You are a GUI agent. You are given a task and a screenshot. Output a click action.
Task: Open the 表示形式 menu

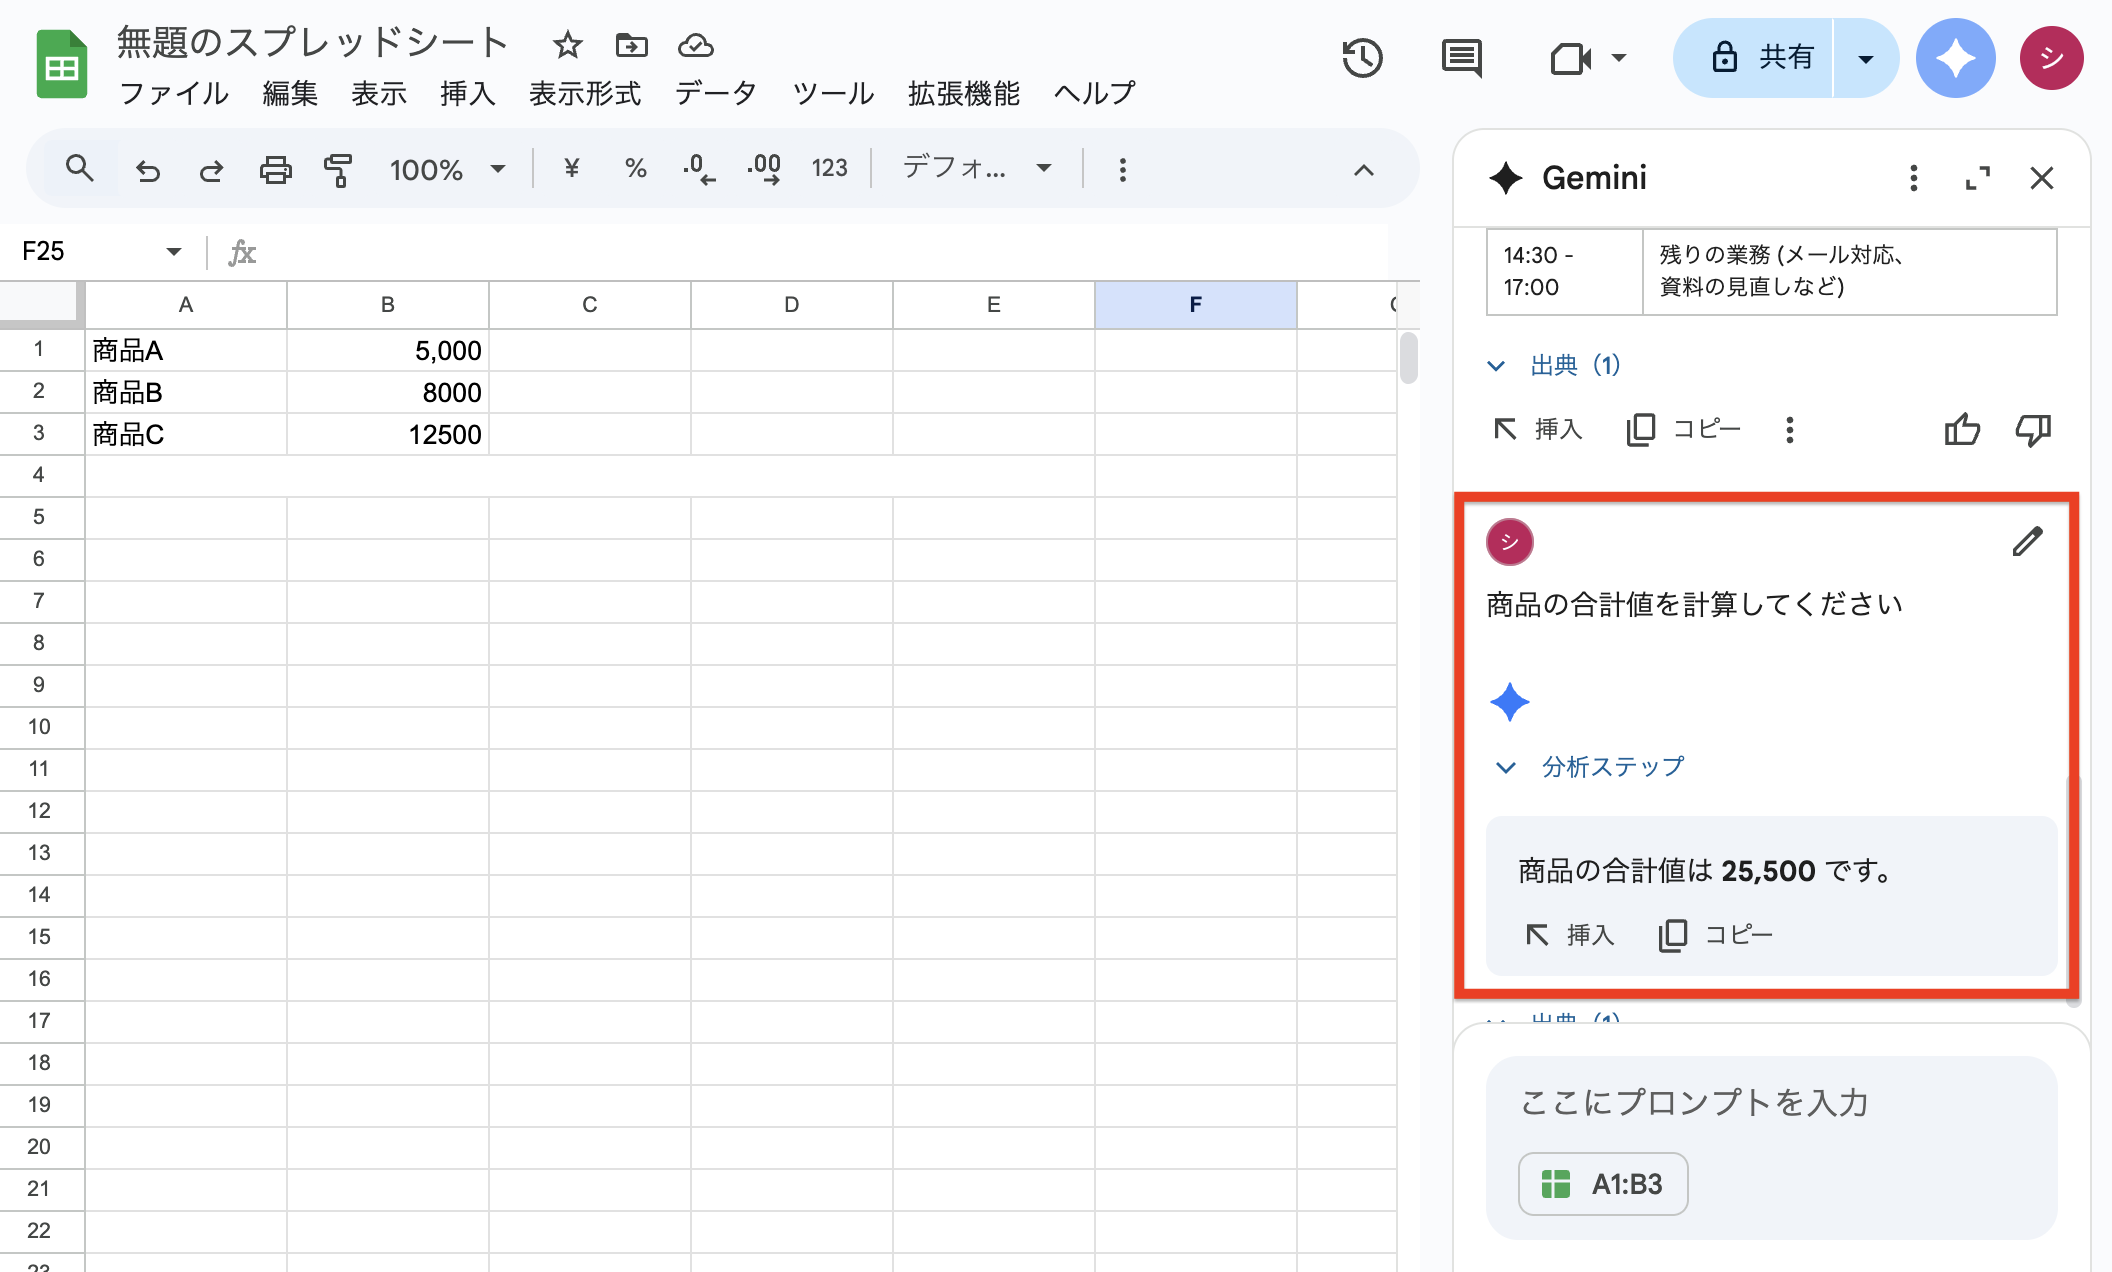[584, 94]
